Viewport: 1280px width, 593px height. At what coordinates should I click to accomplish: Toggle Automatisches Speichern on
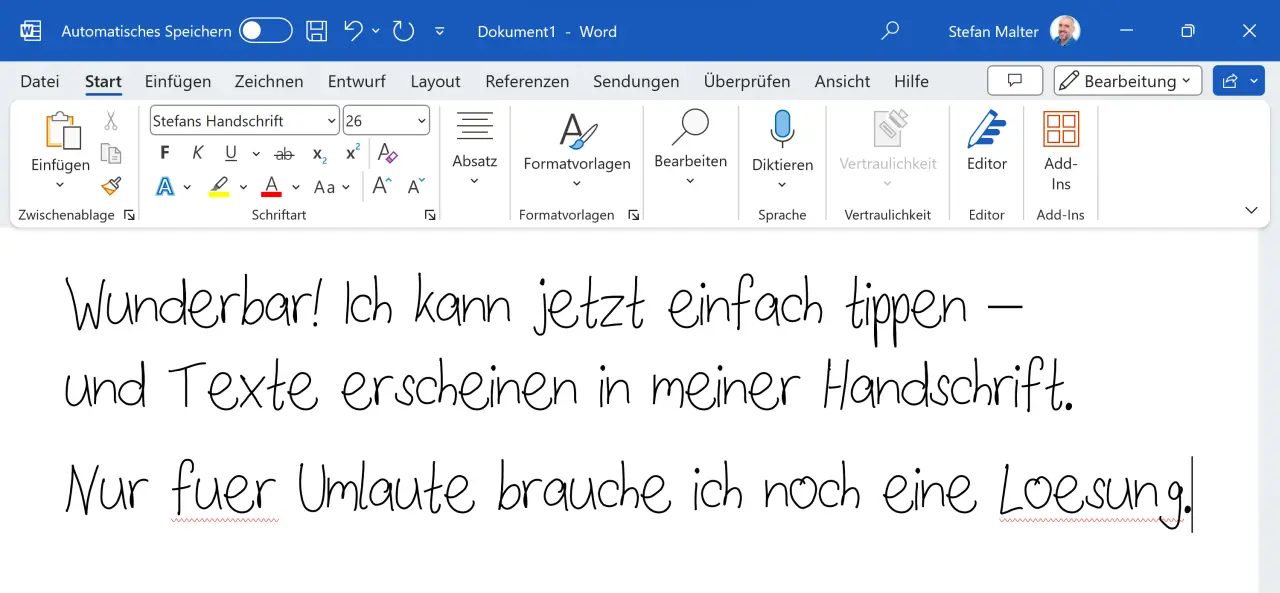click(265, 31)
